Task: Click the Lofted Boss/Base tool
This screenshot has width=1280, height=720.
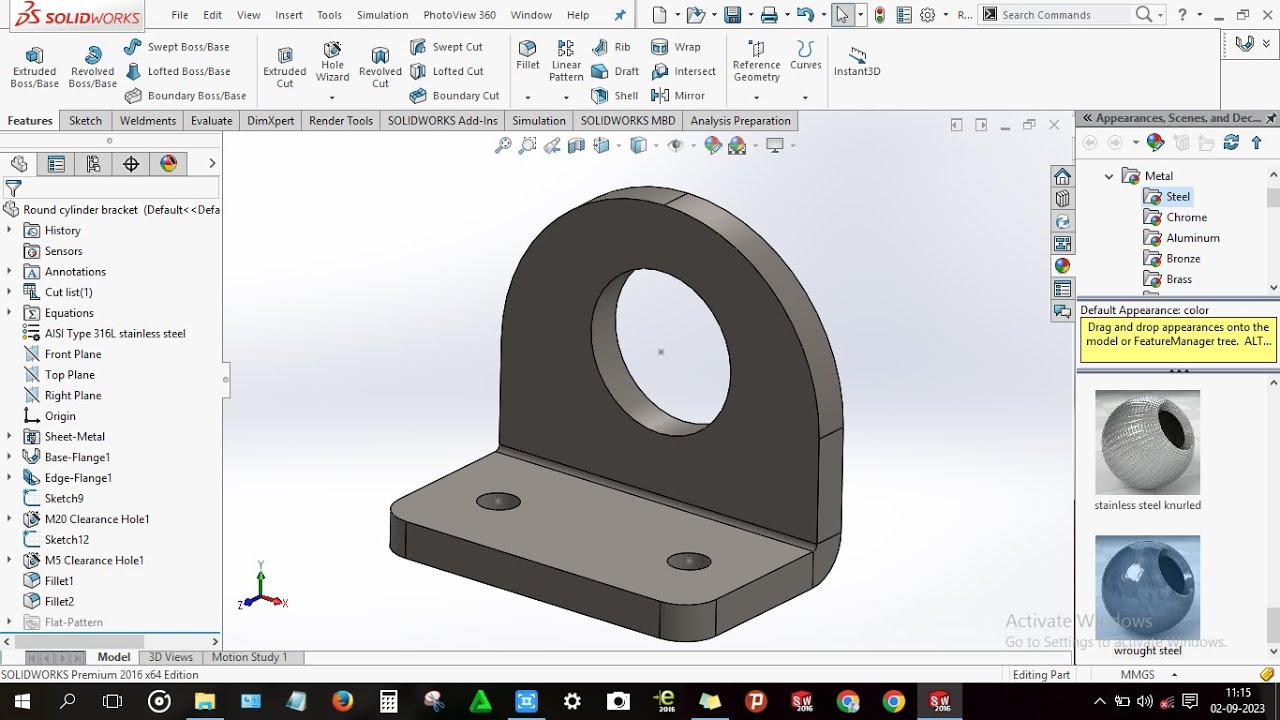Action: click(x=177, y=71)
